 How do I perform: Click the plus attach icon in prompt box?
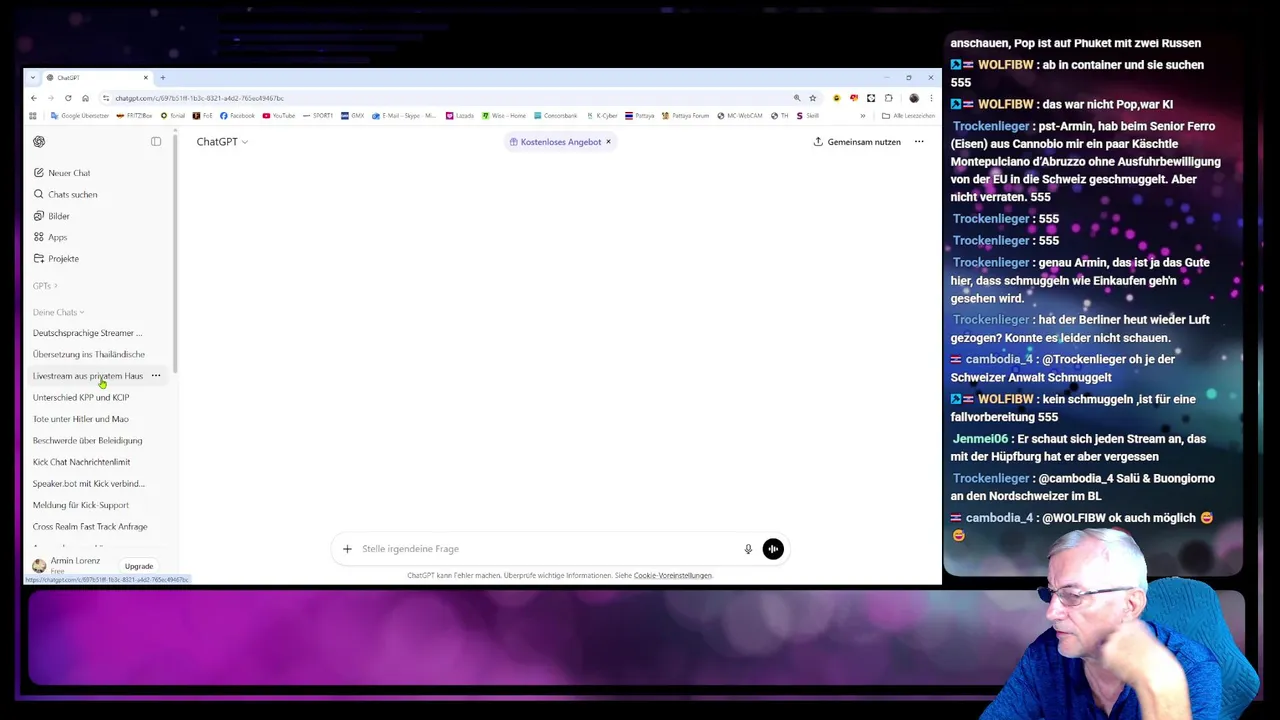[347, 549]
